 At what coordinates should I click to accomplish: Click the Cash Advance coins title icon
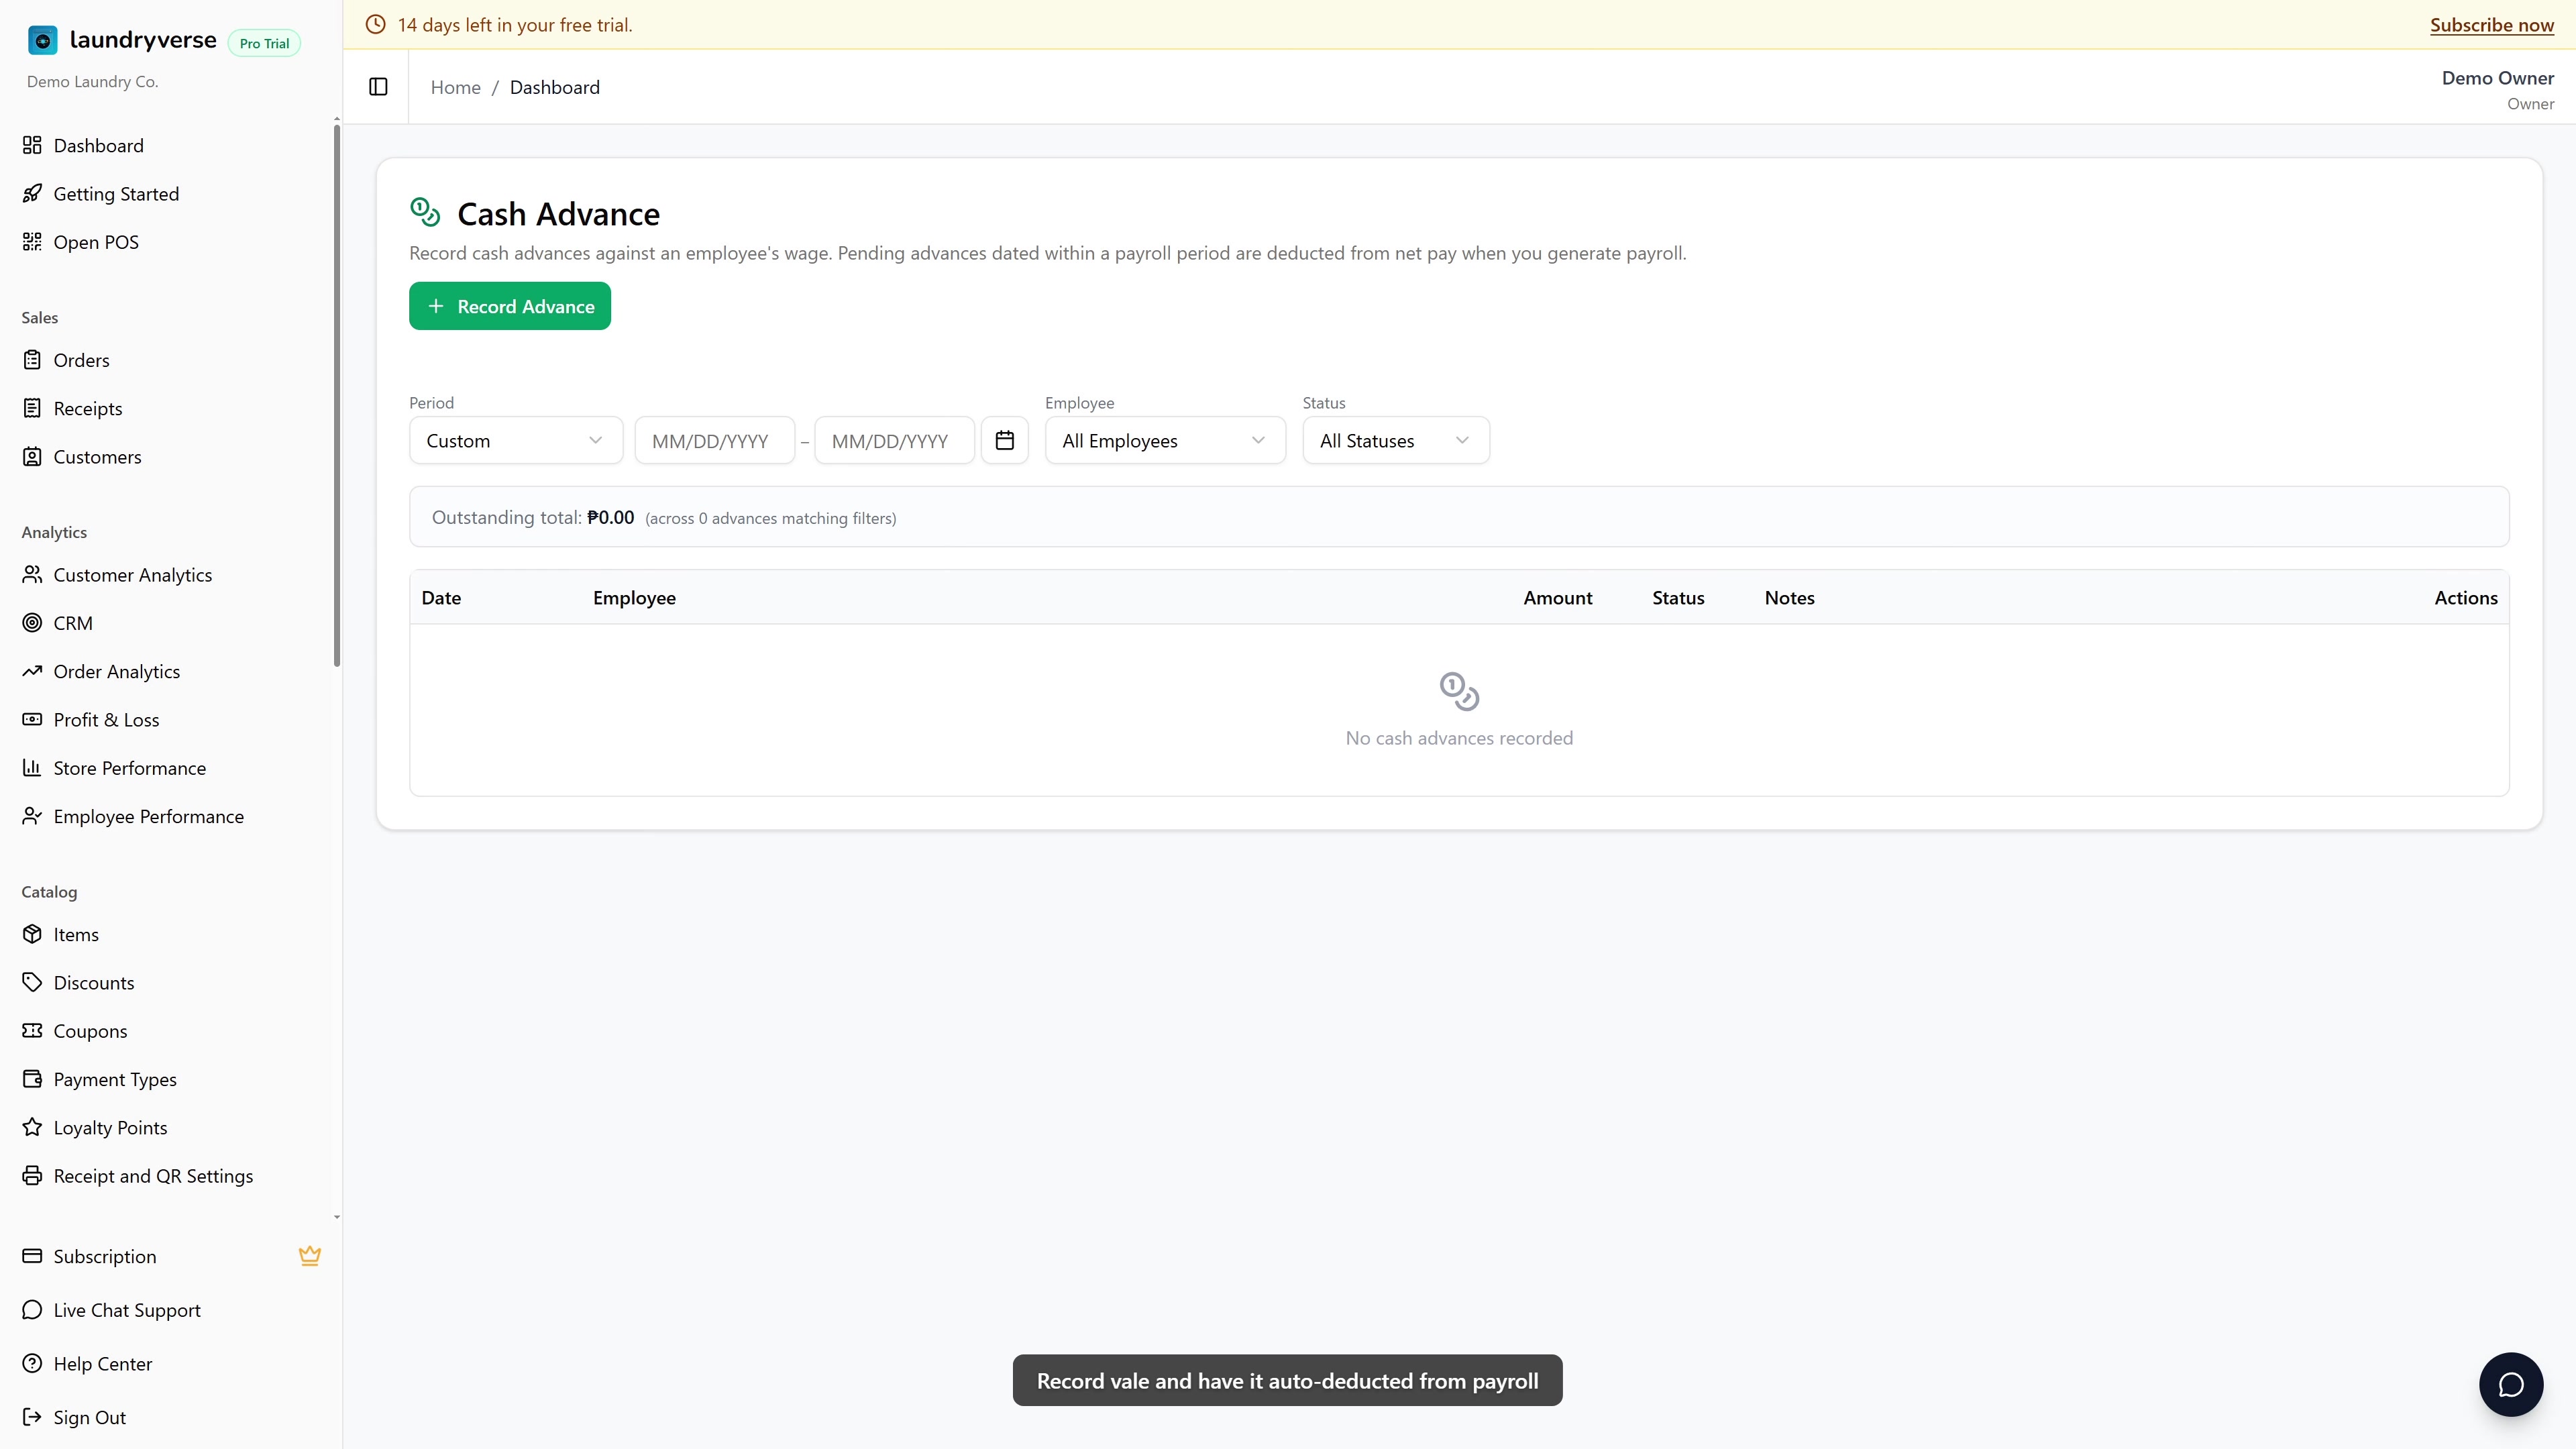[x=425, y=212]
